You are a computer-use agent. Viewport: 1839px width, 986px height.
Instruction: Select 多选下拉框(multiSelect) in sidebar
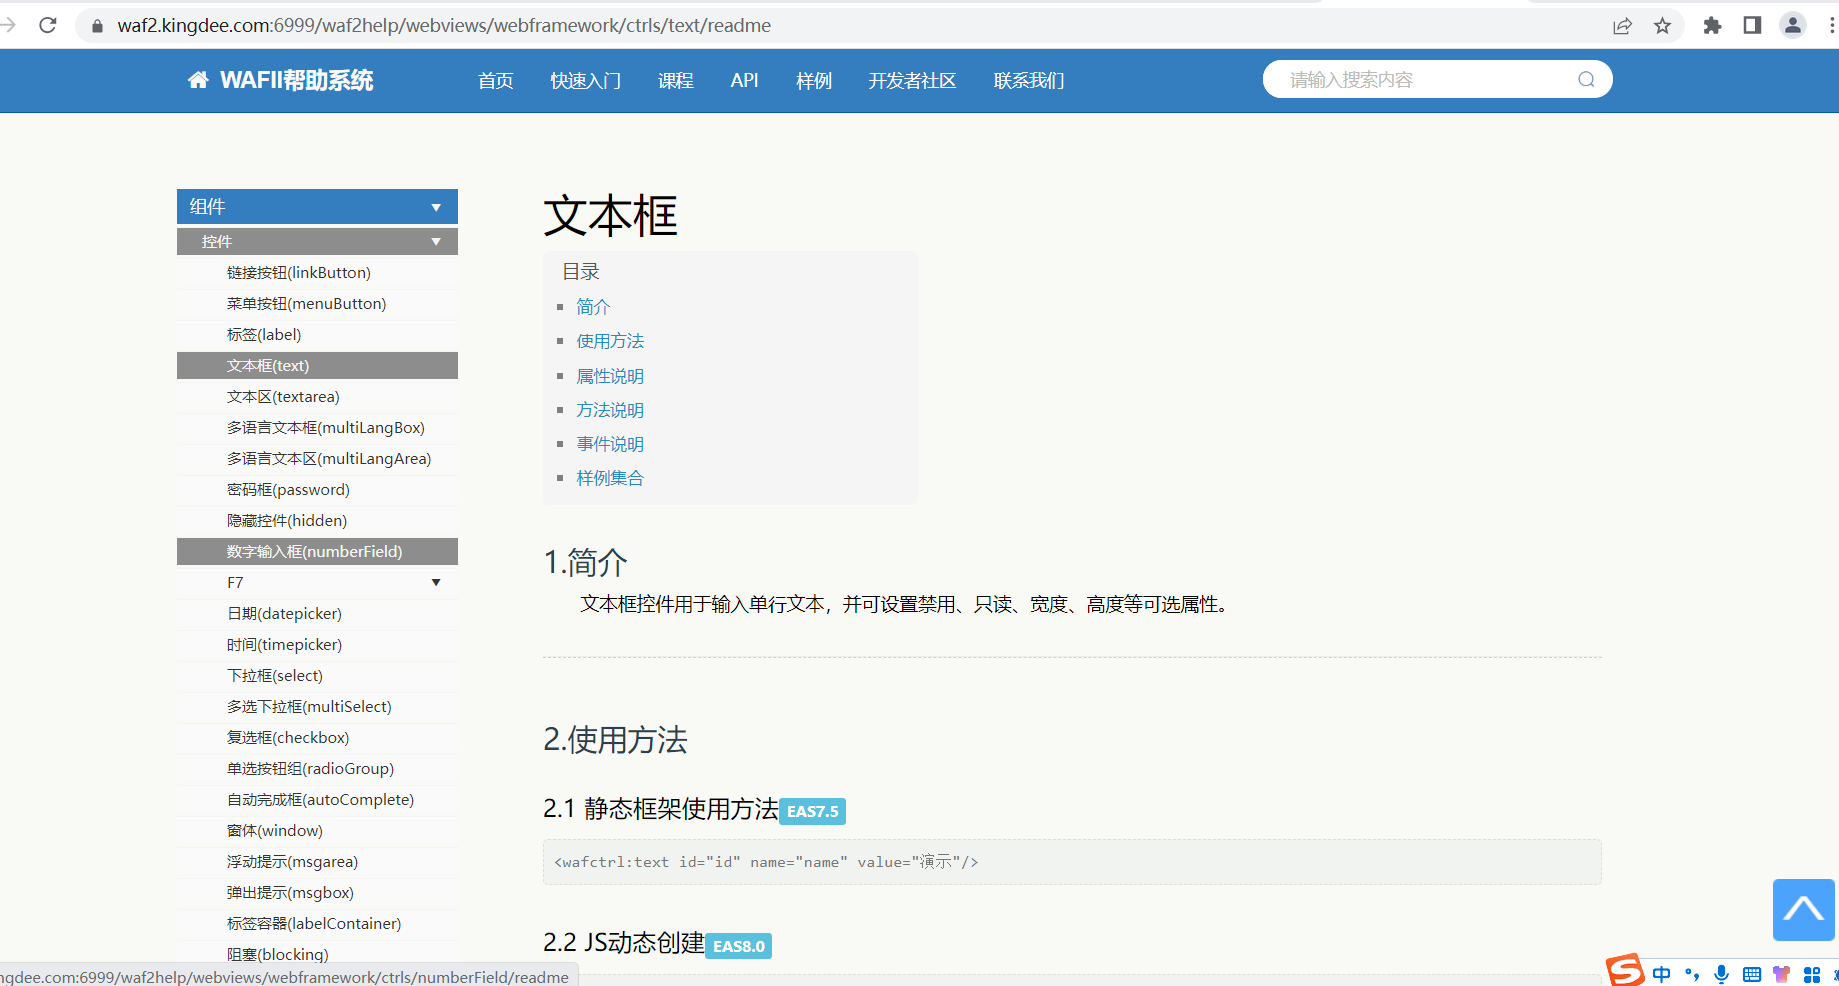(x=317, y=707)
